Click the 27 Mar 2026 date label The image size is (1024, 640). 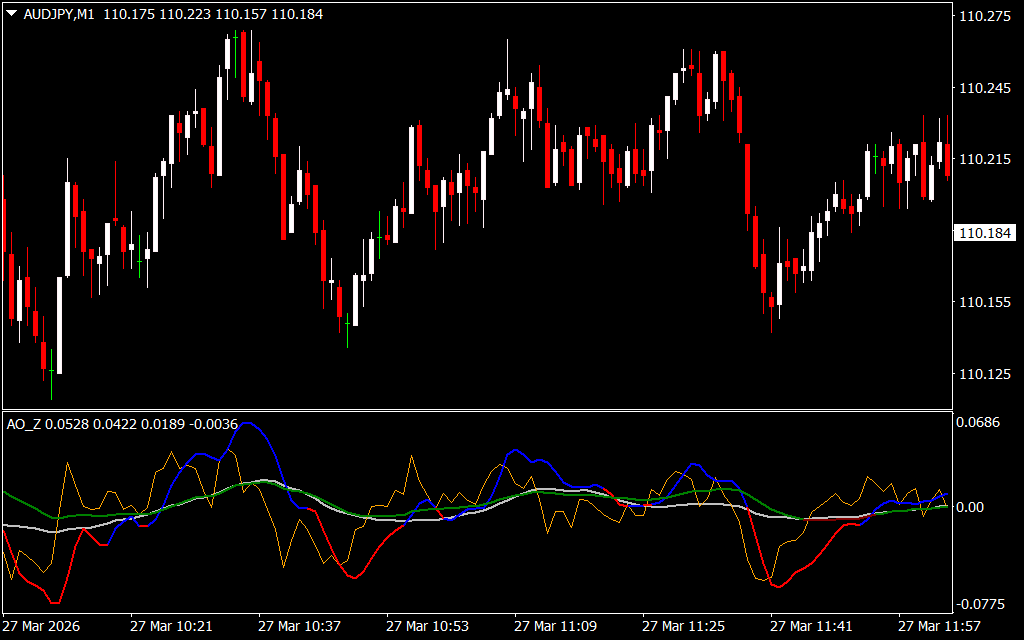[42, 626]
